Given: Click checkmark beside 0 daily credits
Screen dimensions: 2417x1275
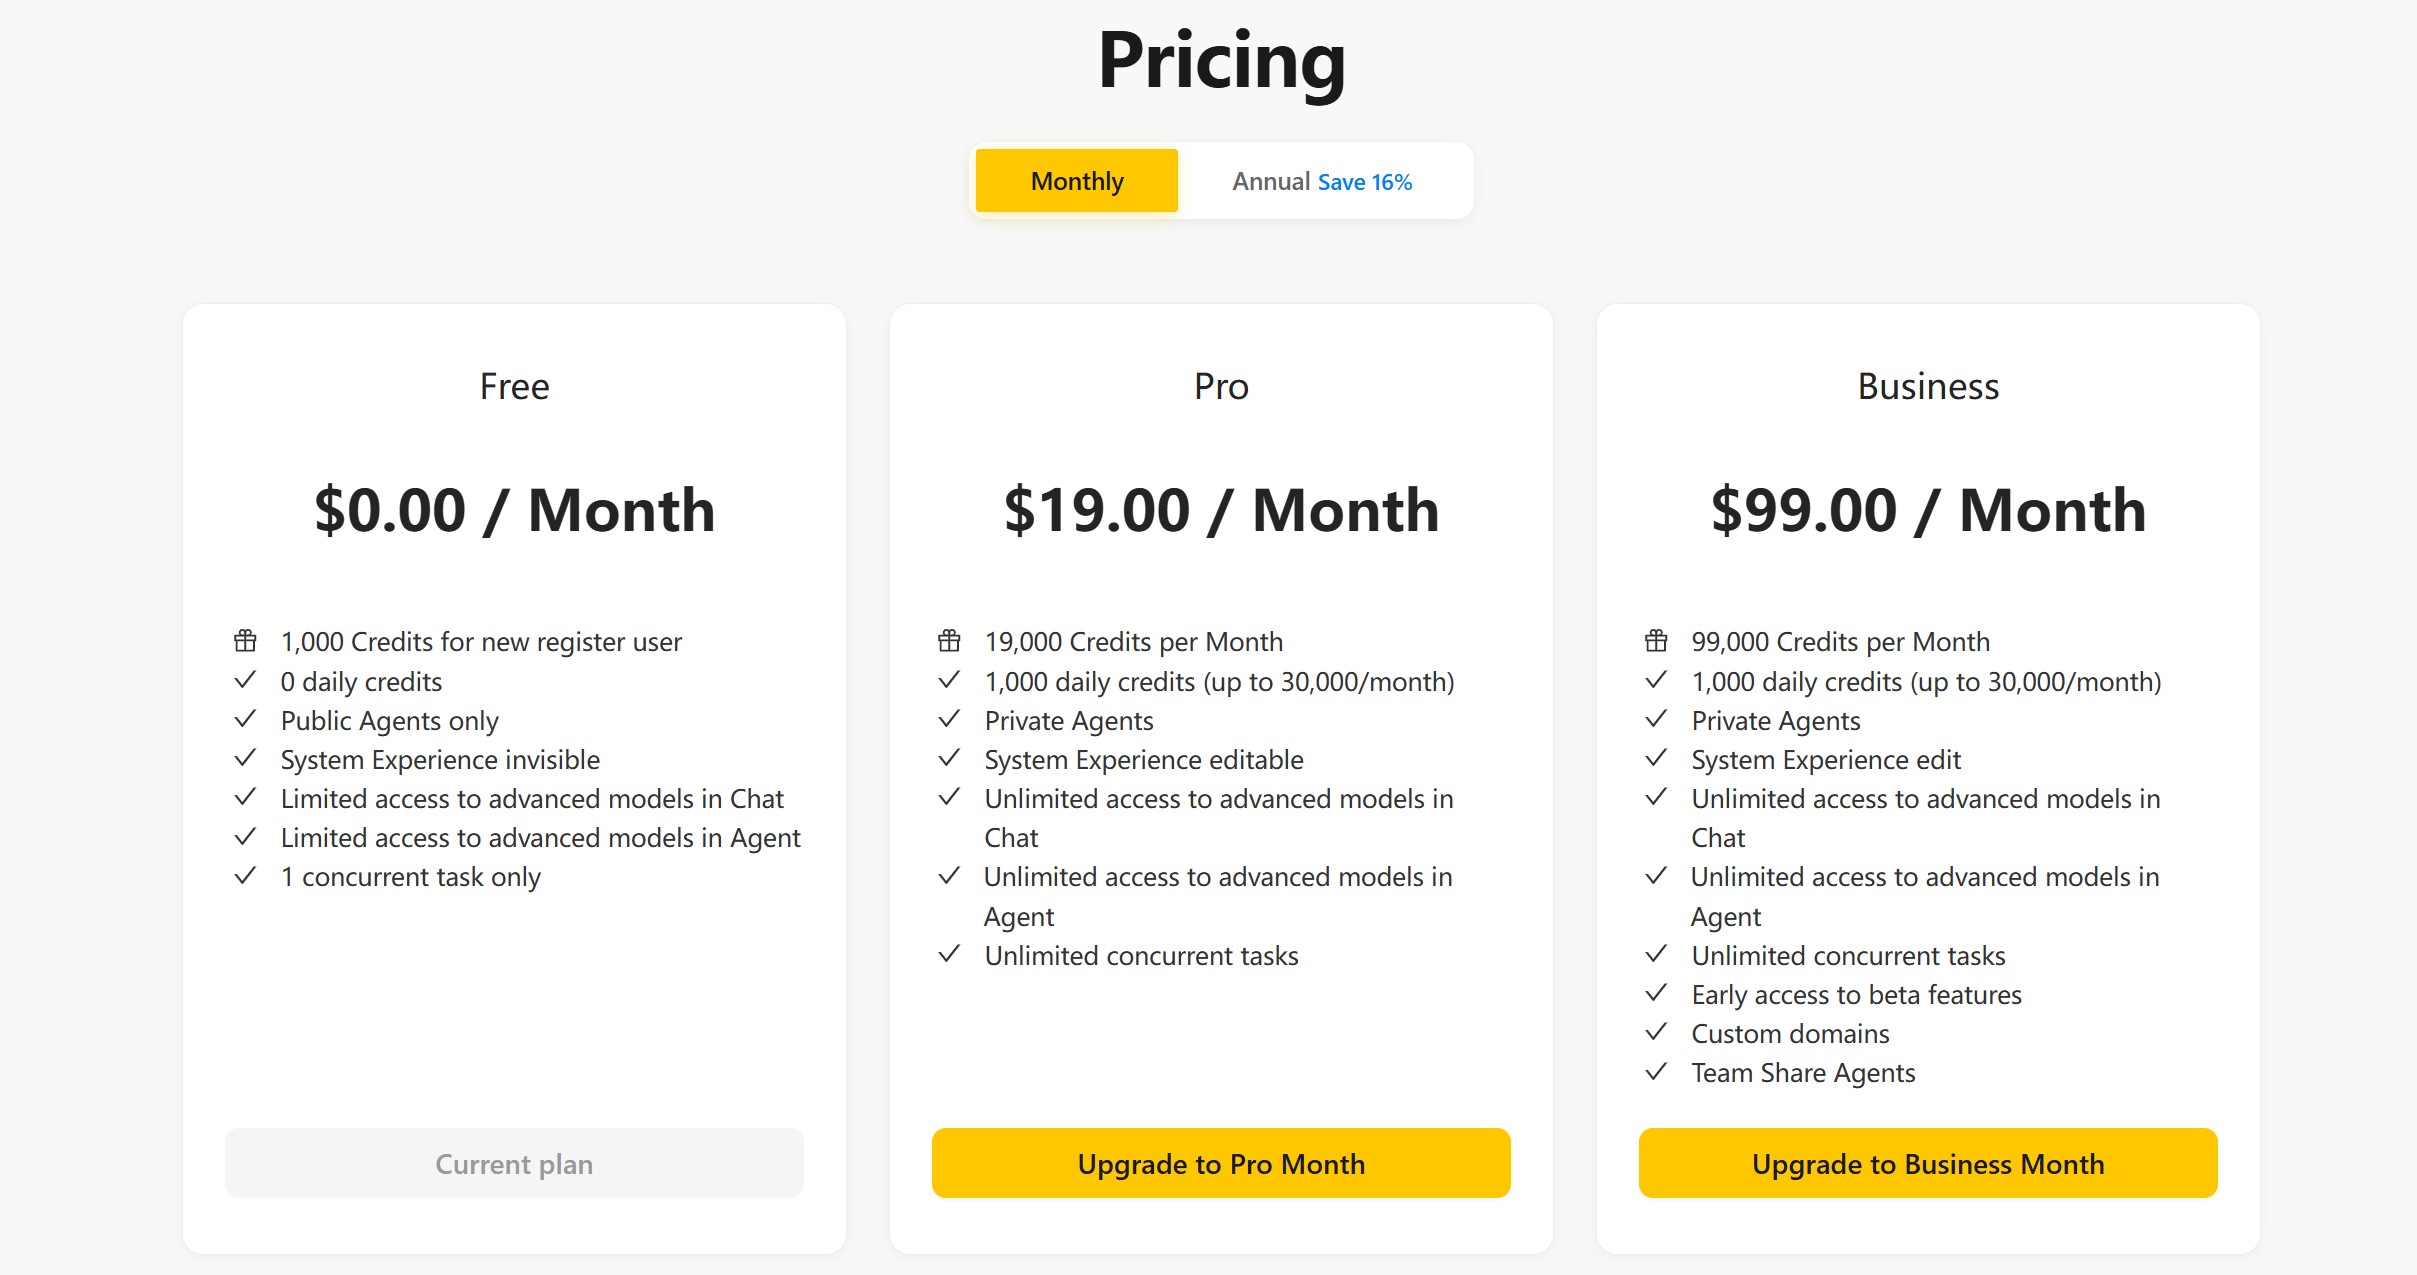Looking at the screenshot, I should (245, 681).
